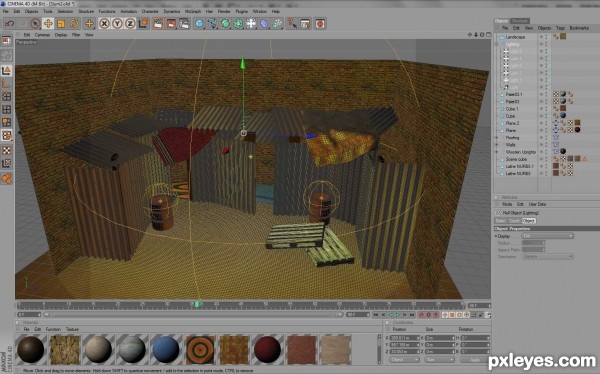Open the Edit Render Settings icon
The height and width of the screenshot is (374, 600).
[x=184, y=24]
